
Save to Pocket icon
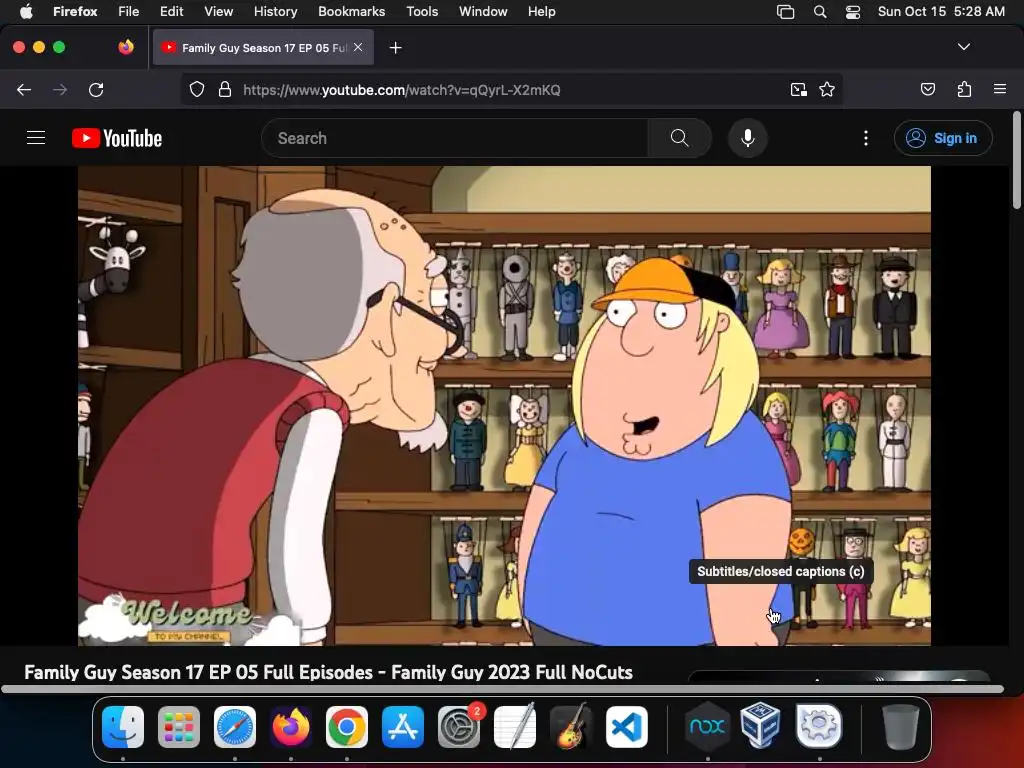point(927,89)
